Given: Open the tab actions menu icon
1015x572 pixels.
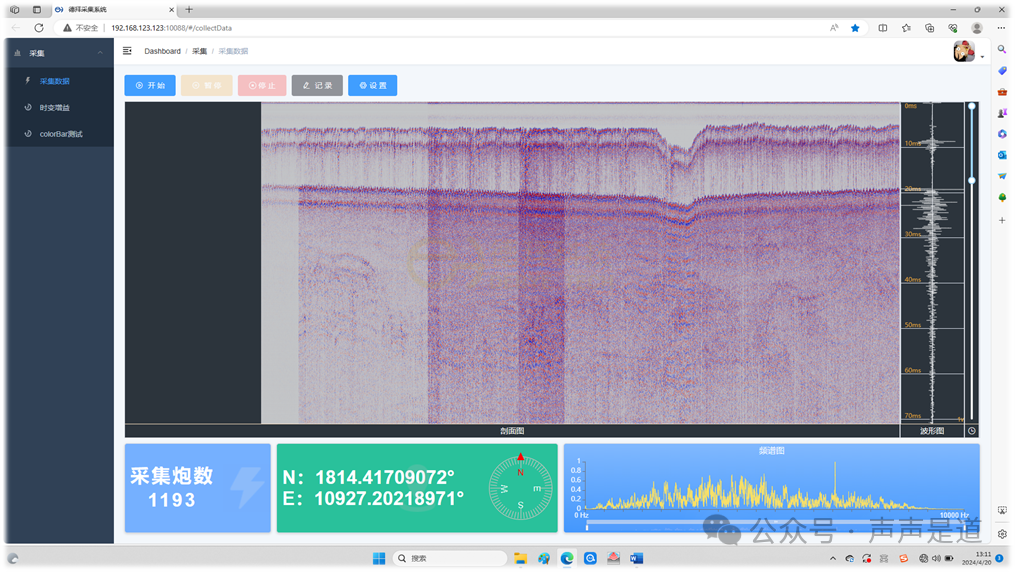Looking at the screenshot, I should (x=37, y=10).
